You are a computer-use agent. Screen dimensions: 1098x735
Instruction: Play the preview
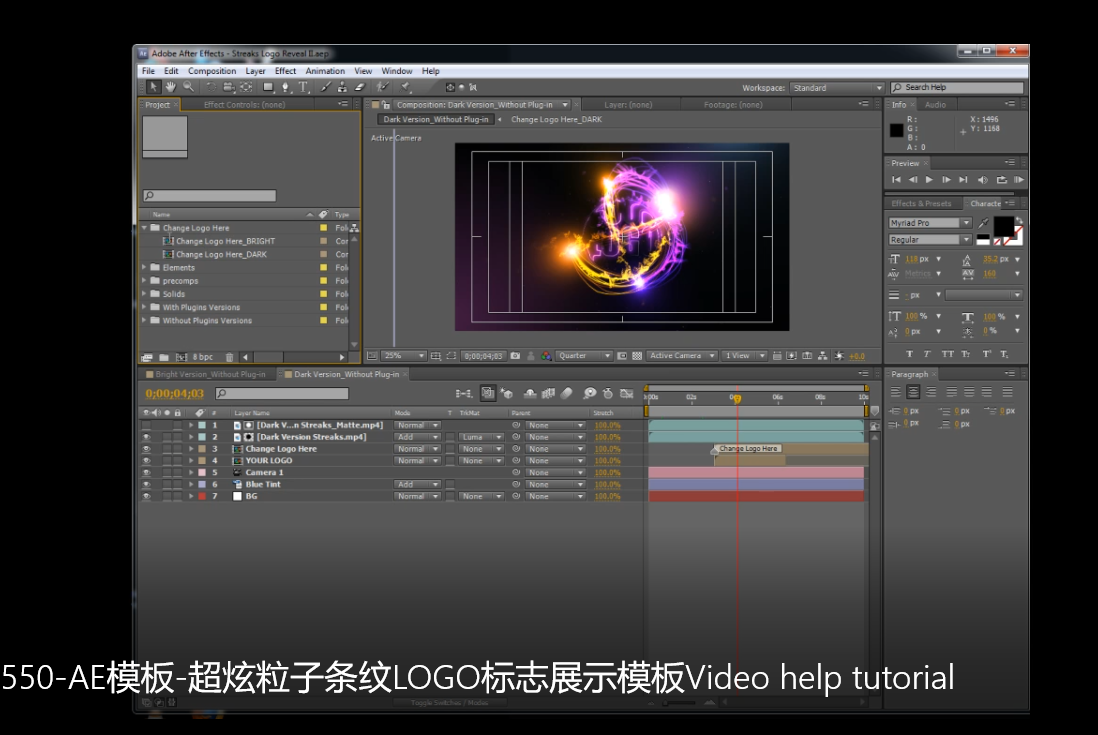click(929, 180)
